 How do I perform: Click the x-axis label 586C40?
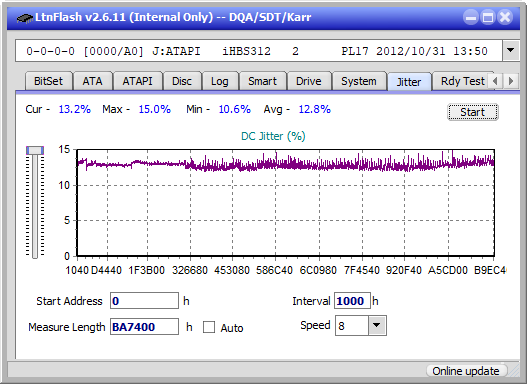click(274, 270)
